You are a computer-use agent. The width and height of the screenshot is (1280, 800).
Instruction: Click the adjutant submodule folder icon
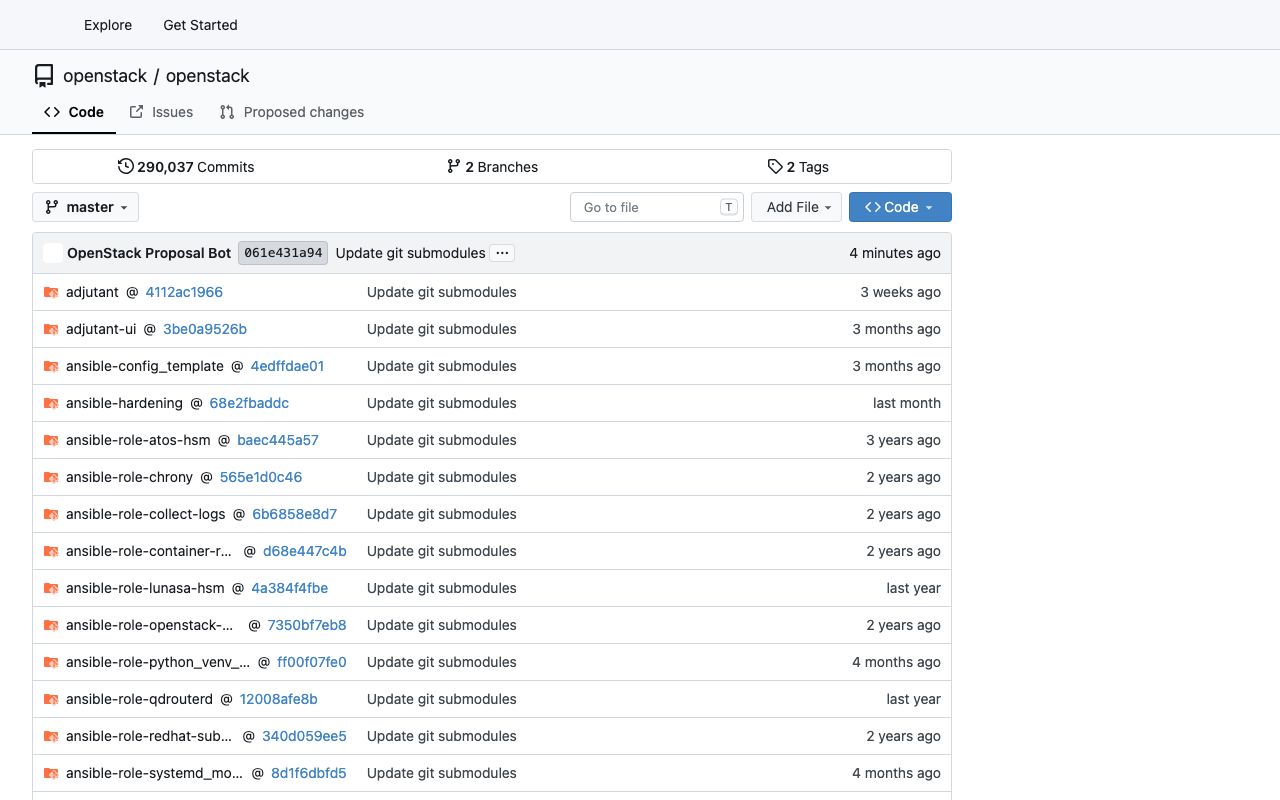[x=51, y=292]
